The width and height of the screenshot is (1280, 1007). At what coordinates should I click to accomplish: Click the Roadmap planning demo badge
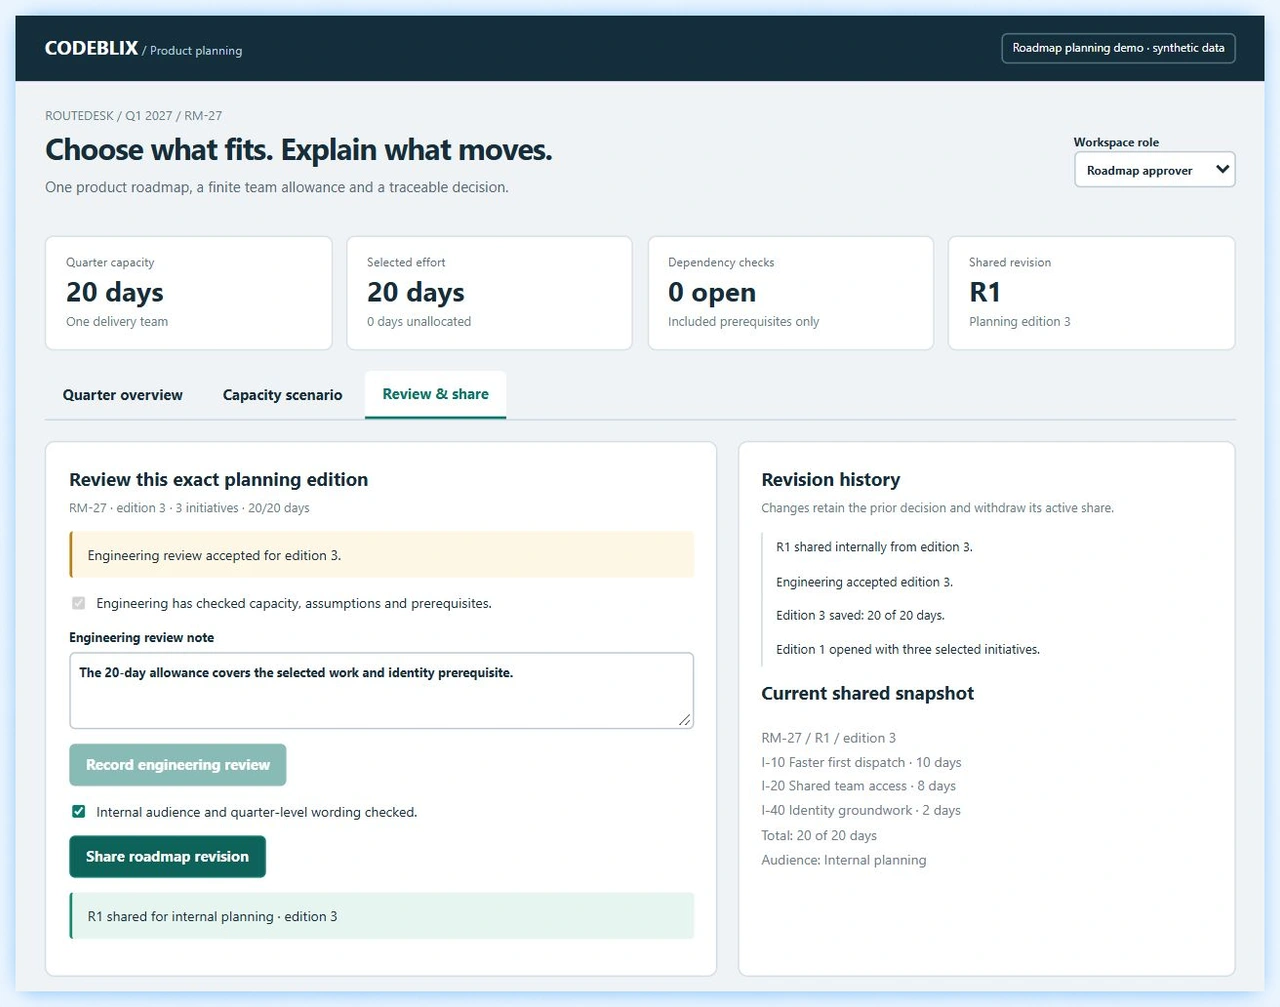[1118, 48]
